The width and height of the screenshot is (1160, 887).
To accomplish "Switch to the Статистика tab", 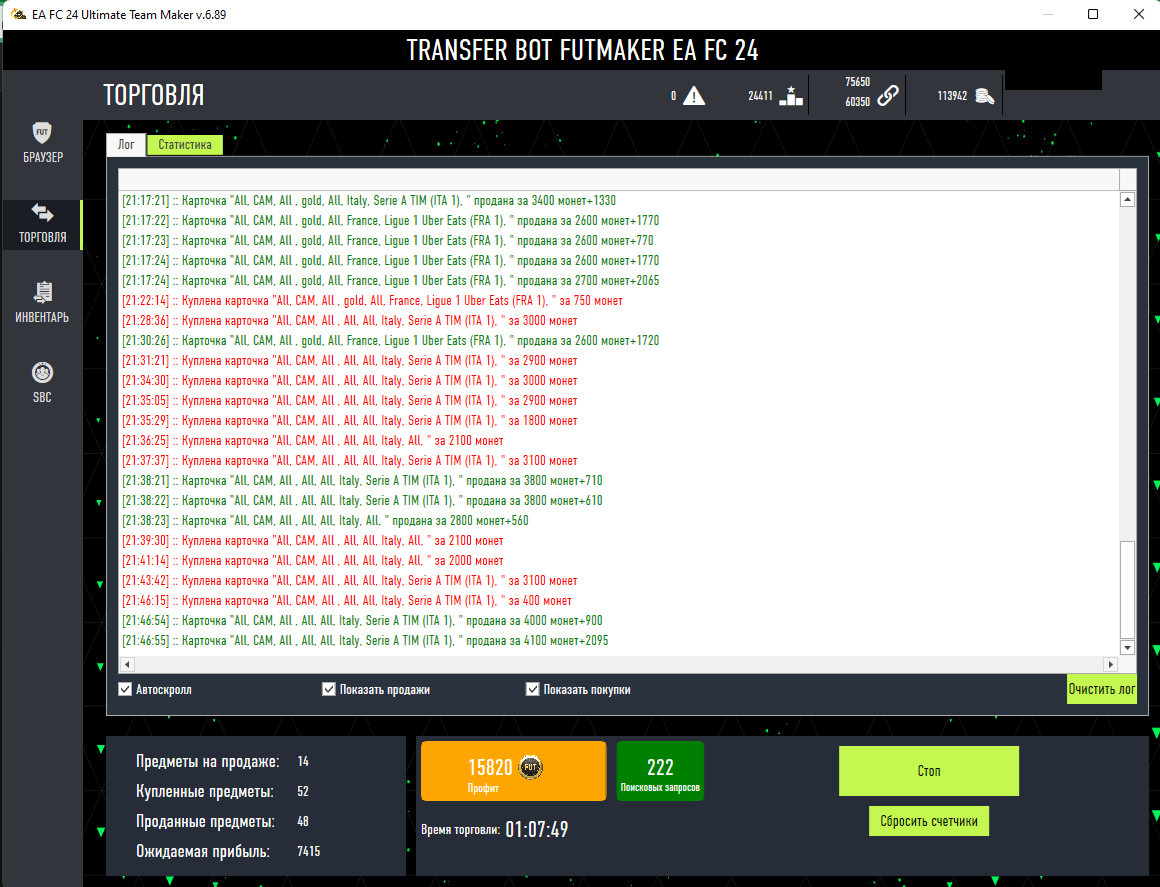I will 185,145.
